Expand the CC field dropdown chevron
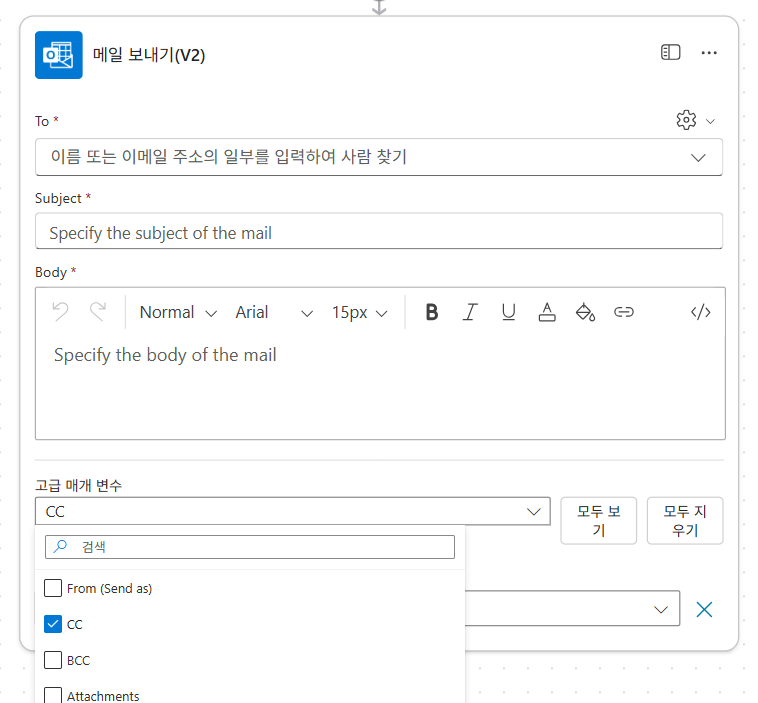This screenshot has height=703, width=758. point(661,610)
